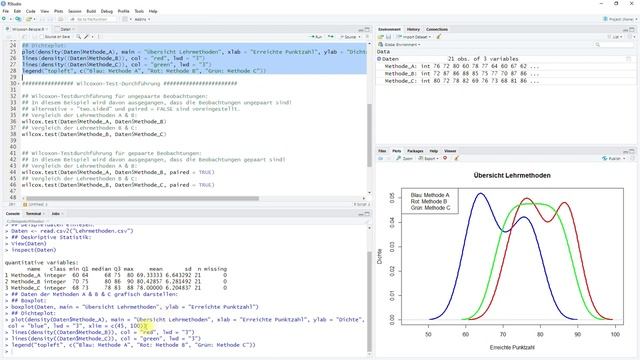The height and width of the screenshot is (360, 640).
Task: Click the load workspace icon in Environment pane
Action: (x=381, y=37)
